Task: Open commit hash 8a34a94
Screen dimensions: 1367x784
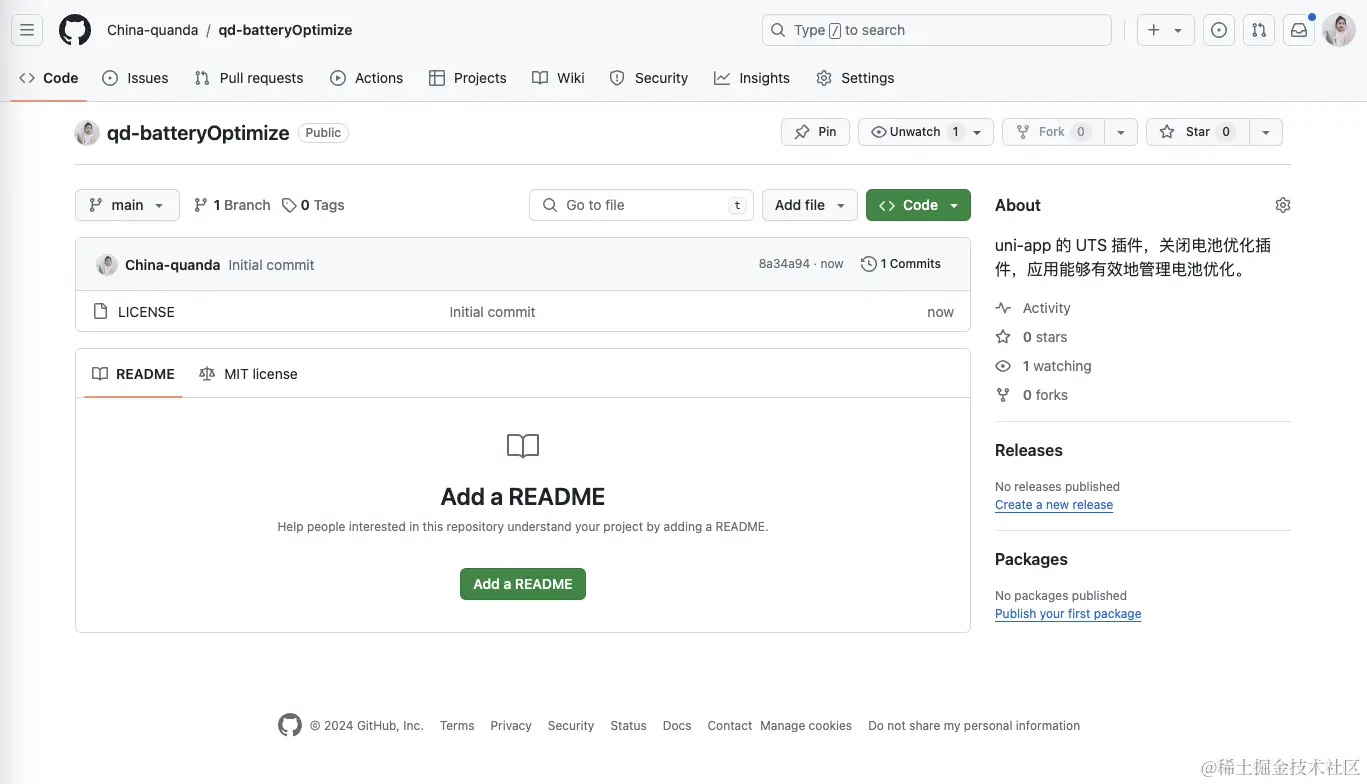Action: 784,264
